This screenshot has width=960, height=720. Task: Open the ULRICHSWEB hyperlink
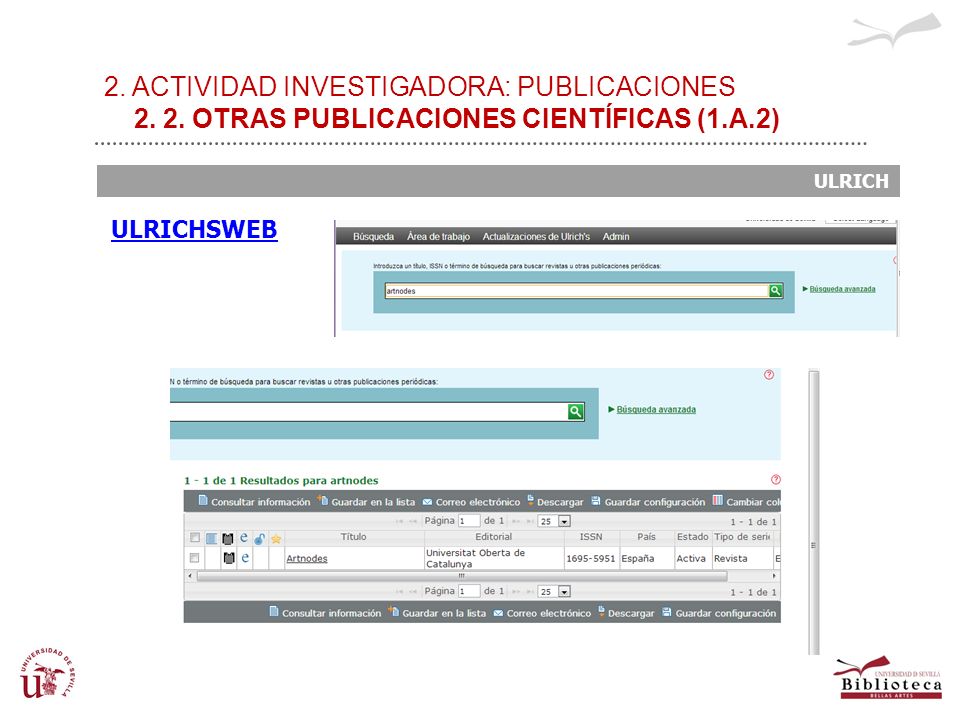pyautogui.click(x=194, y=230)
